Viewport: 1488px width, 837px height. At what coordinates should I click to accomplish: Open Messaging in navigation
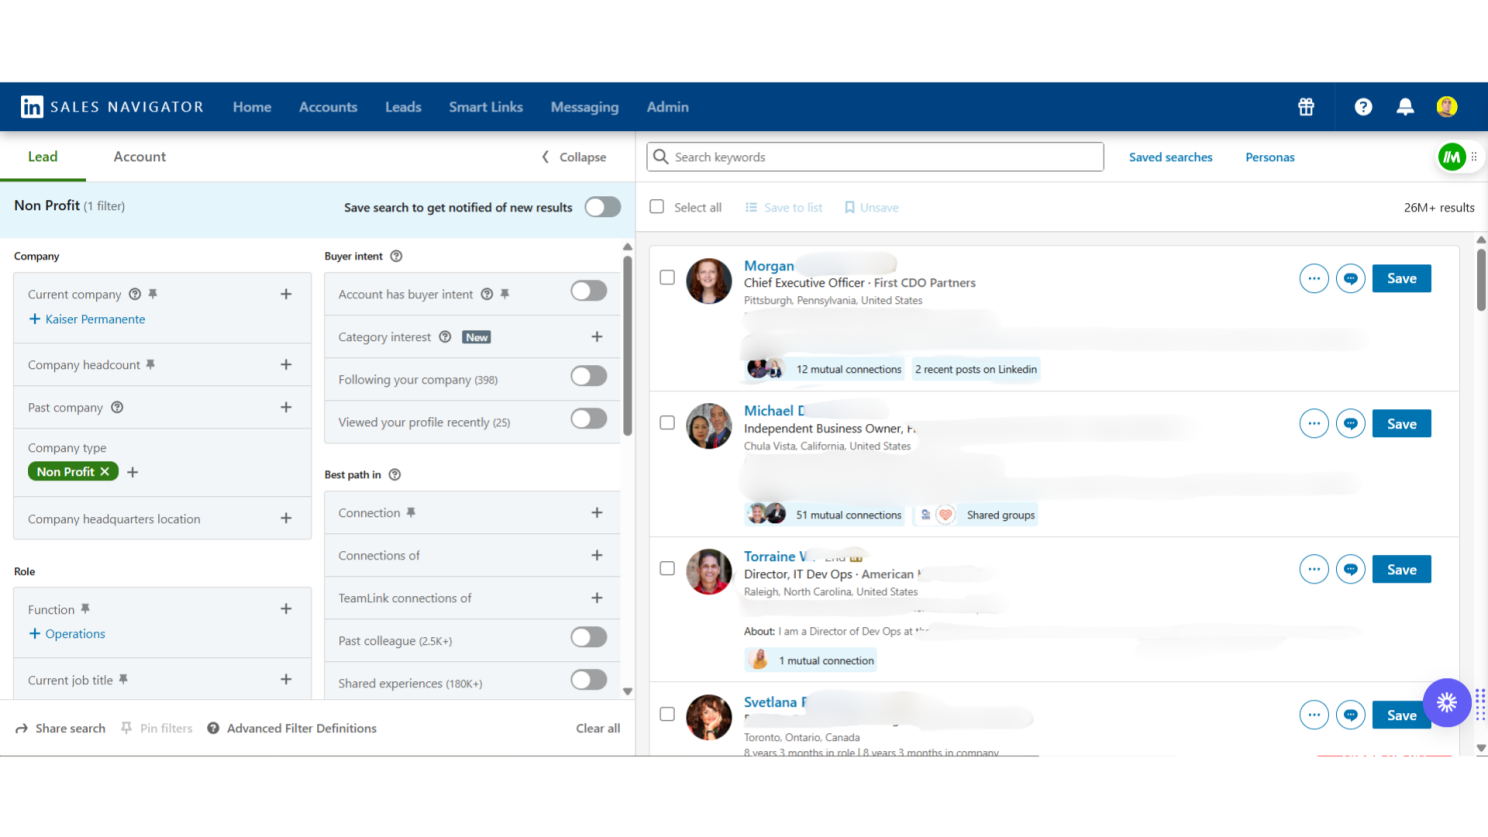(x=585, y=107)
